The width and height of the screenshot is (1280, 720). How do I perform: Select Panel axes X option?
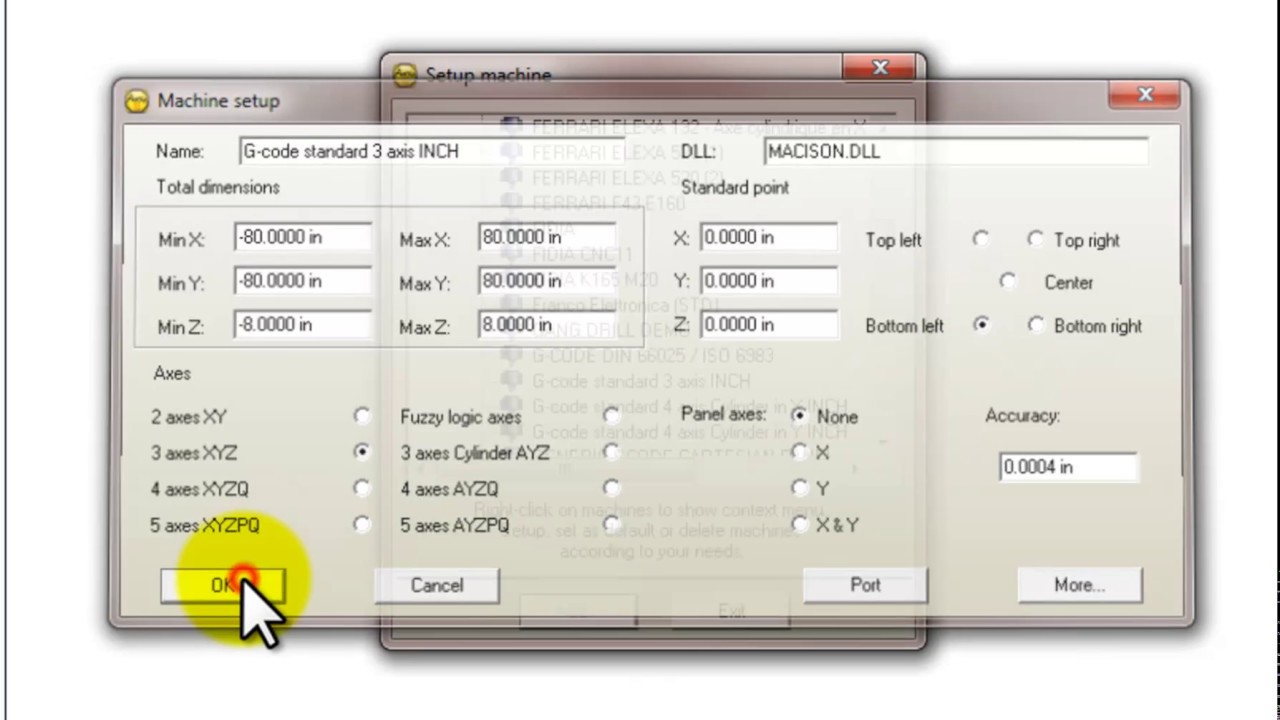click(x=799, y=452)
